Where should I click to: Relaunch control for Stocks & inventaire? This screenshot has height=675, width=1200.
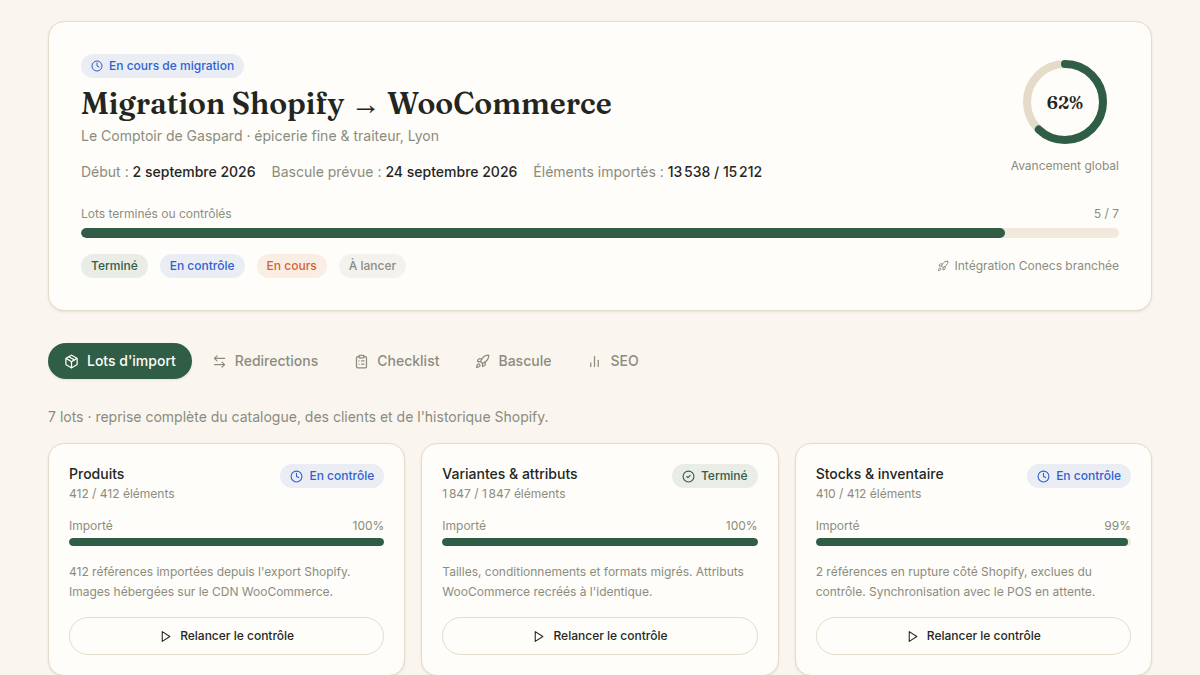click(x=973, y=636)
